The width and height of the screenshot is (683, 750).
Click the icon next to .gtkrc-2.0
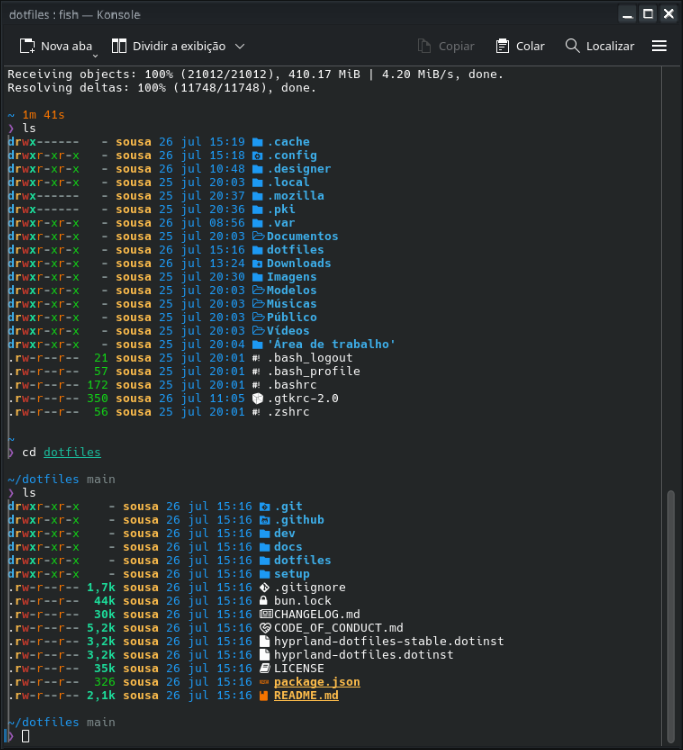tap(257, 398)
